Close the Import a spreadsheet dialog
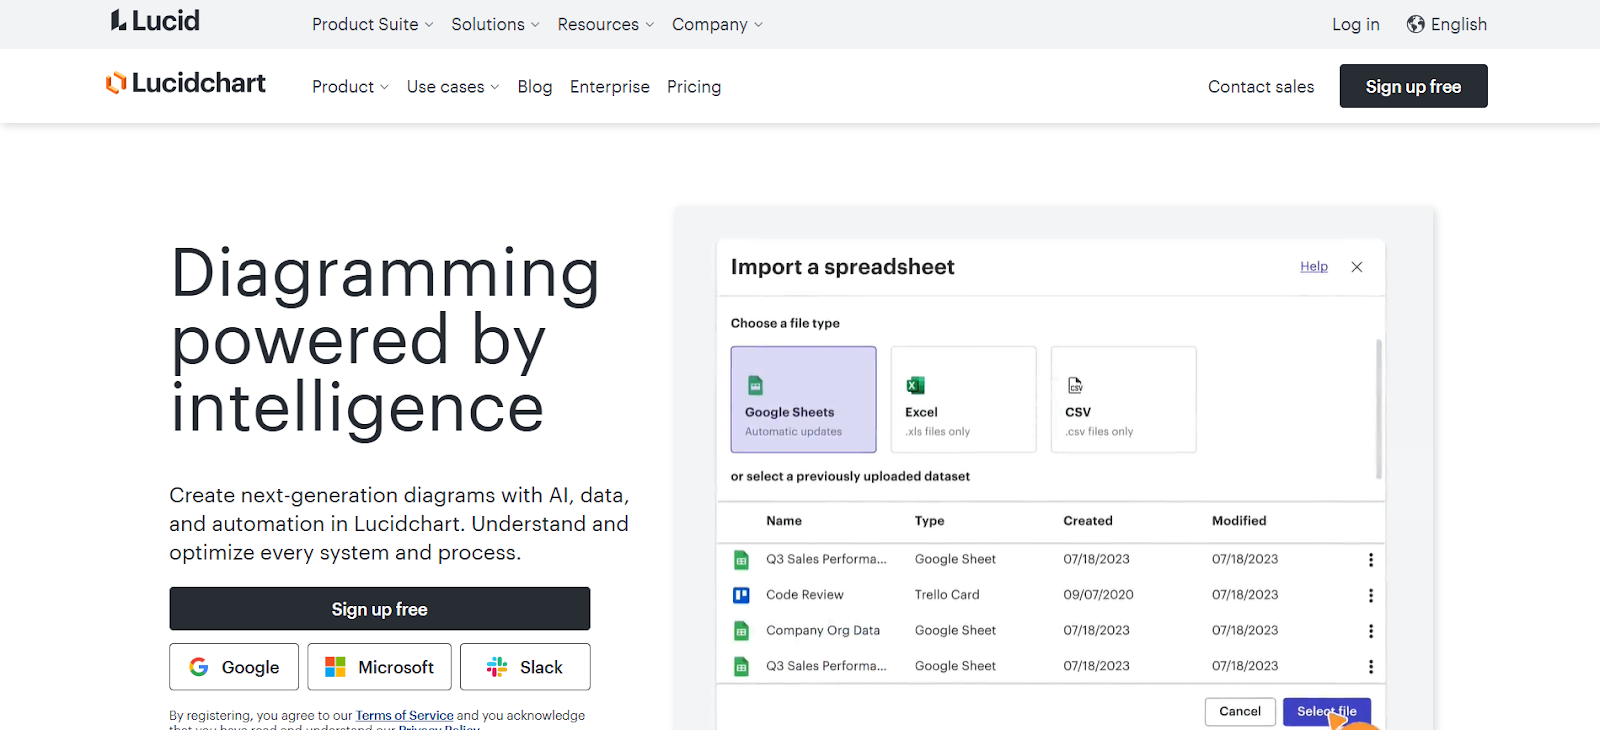The width and height of the screenshot is (1600, 730). 1357,267
